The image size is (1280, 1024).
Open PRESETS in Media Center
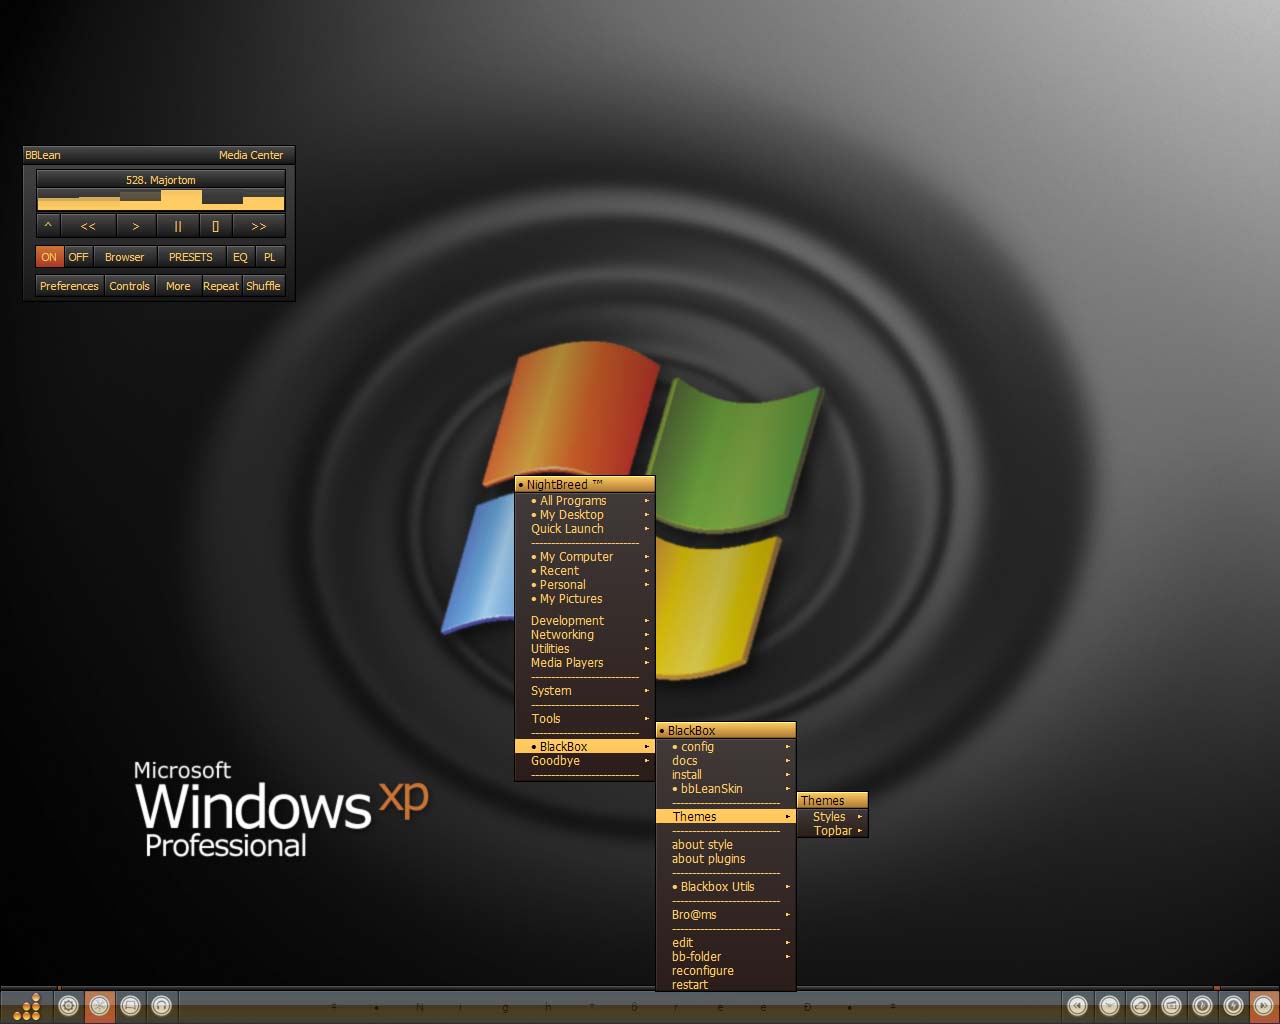[191, 257]
